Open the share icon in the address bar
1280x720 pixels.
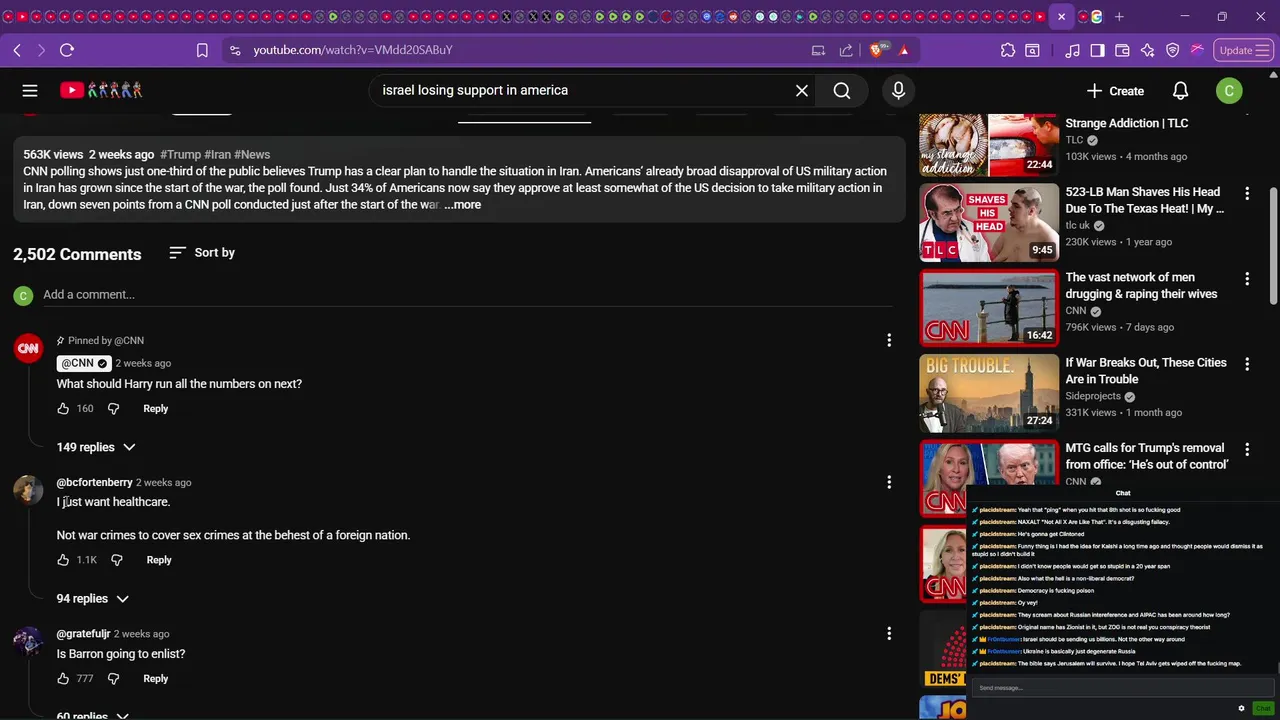pos(846,50)
